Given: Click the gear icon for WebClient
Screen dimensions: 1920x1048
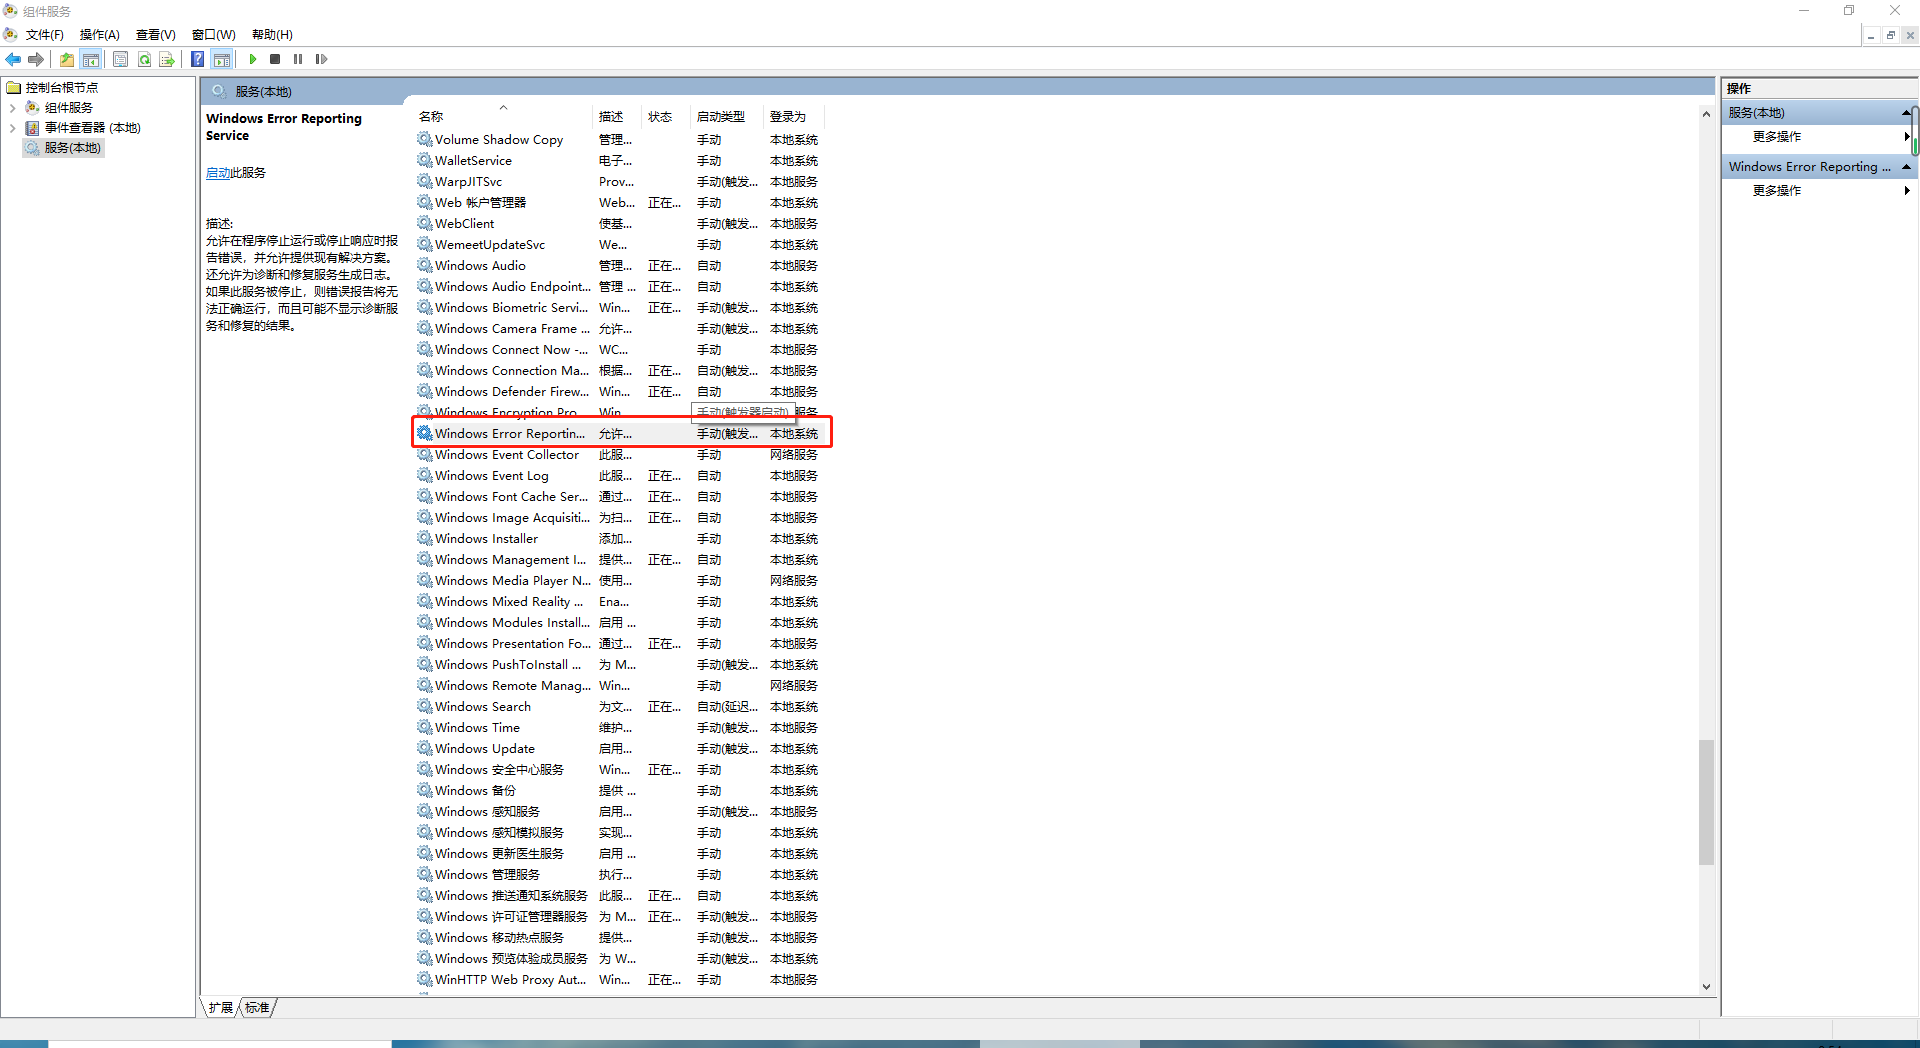Looking at the screenshot, I should (425, 223).
